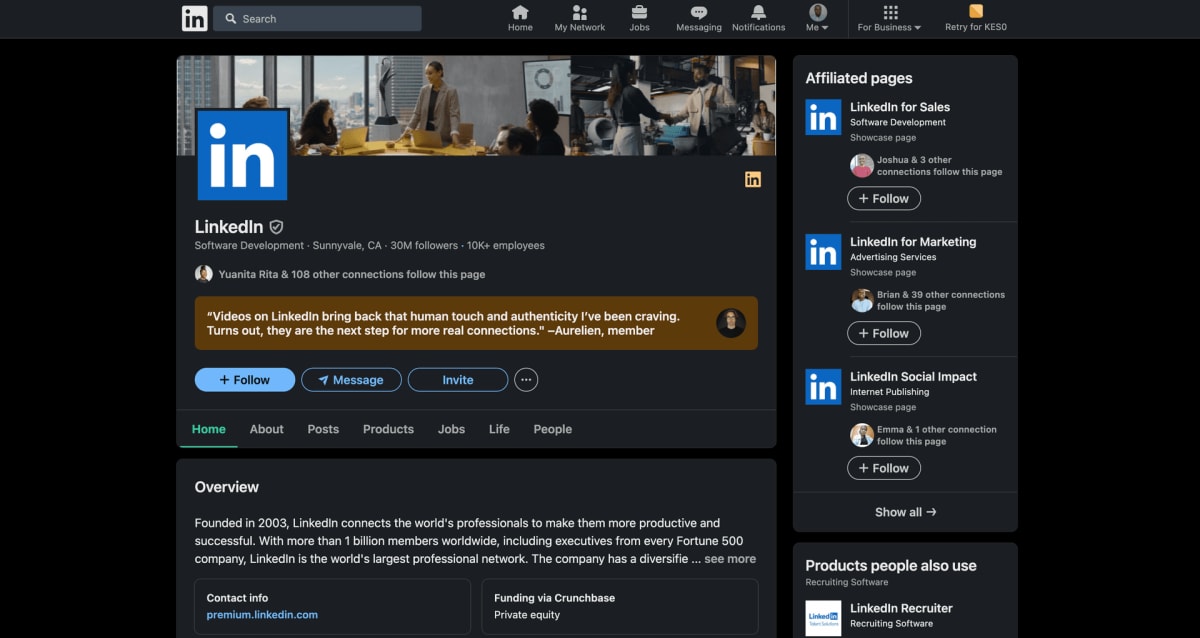Open the connections follow this page link
1200x638 pixels.
click(353, 274)
